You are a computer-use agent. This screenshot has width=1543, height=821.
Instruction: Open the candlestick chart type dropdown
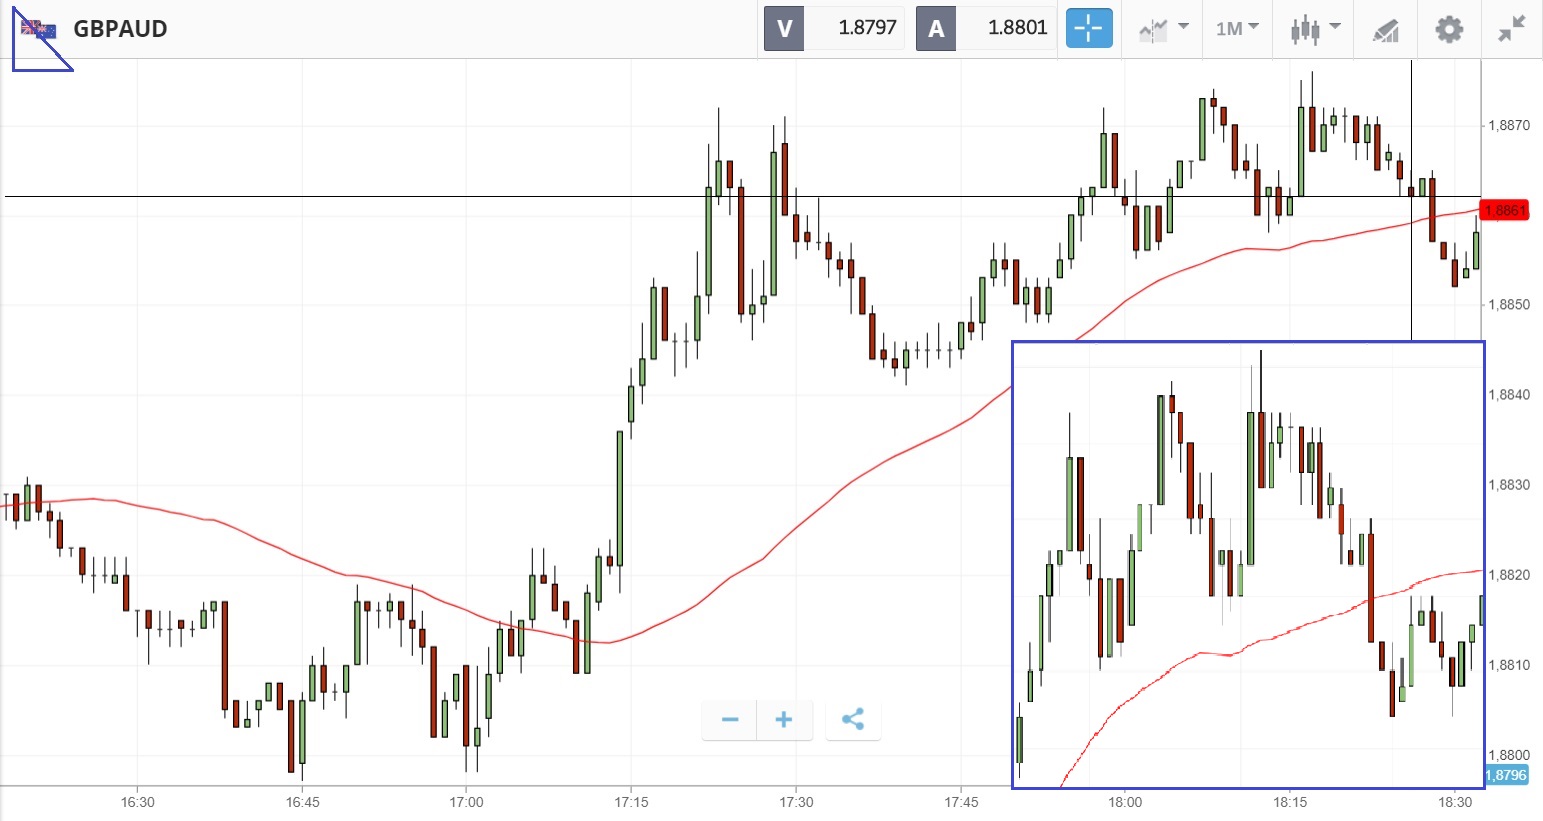[x=1314, y=28]
